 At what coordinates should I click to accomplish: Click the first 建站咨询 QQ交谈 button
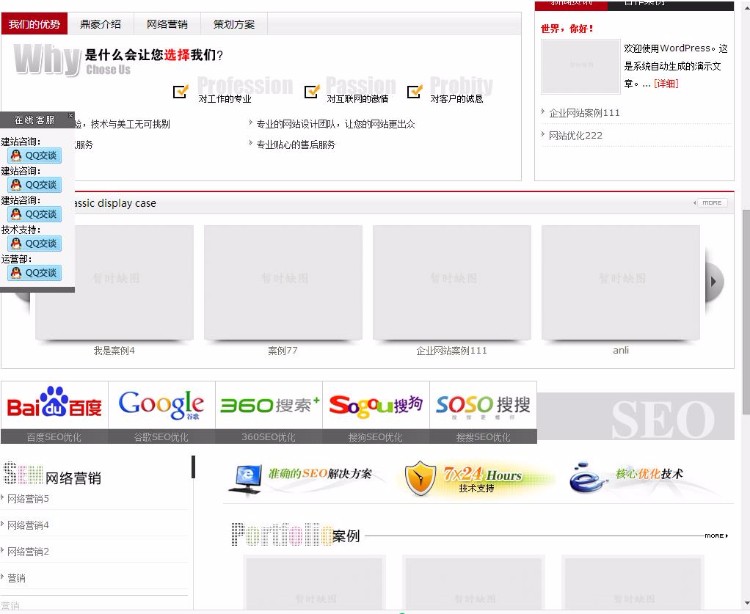point(34,155)
